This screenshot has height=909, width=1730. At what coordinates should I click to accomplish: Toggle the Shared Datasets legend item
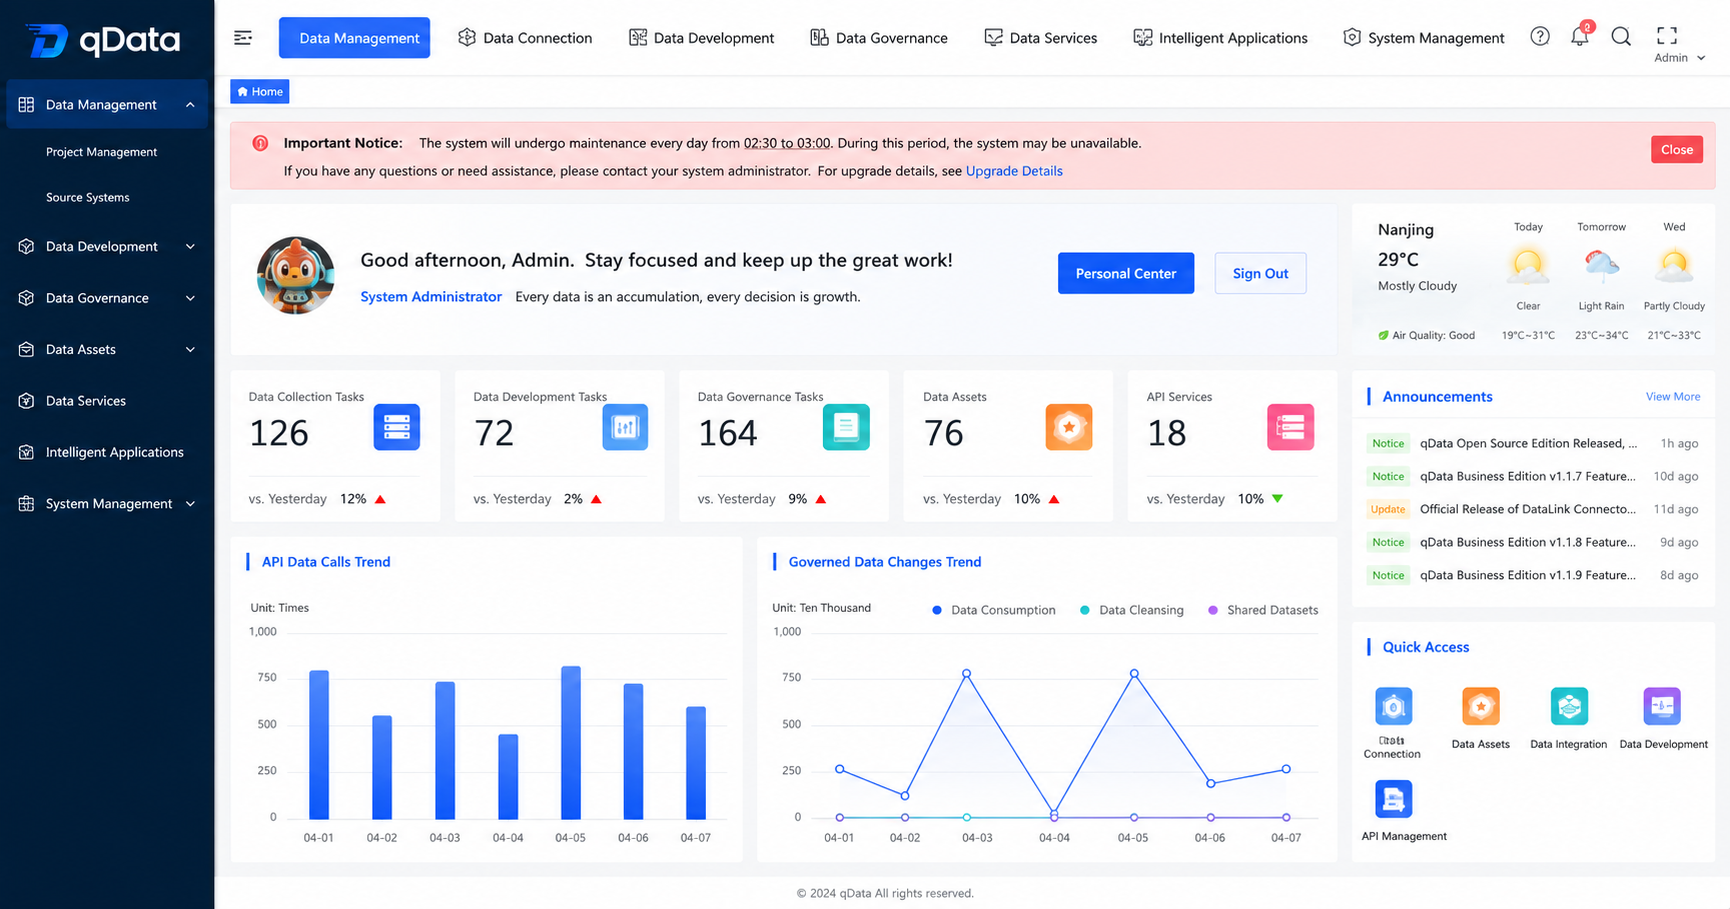point(1263,610)
